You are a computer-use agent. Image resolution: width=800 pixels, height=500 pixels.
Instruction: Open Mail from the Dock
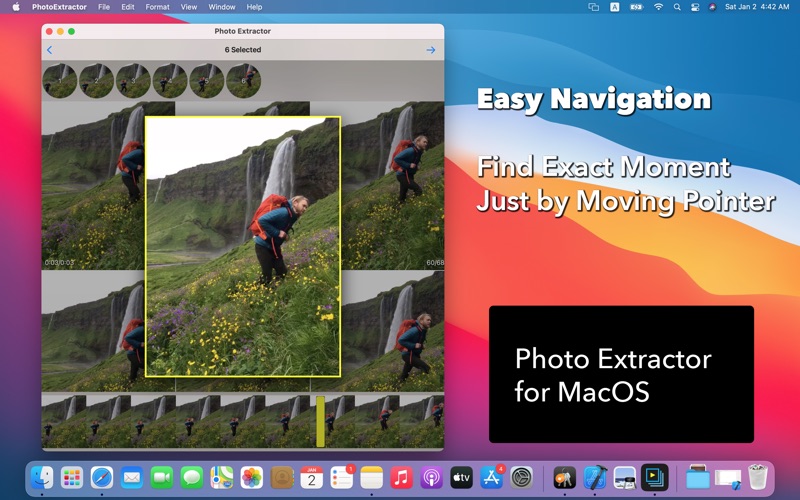(132, 478)
